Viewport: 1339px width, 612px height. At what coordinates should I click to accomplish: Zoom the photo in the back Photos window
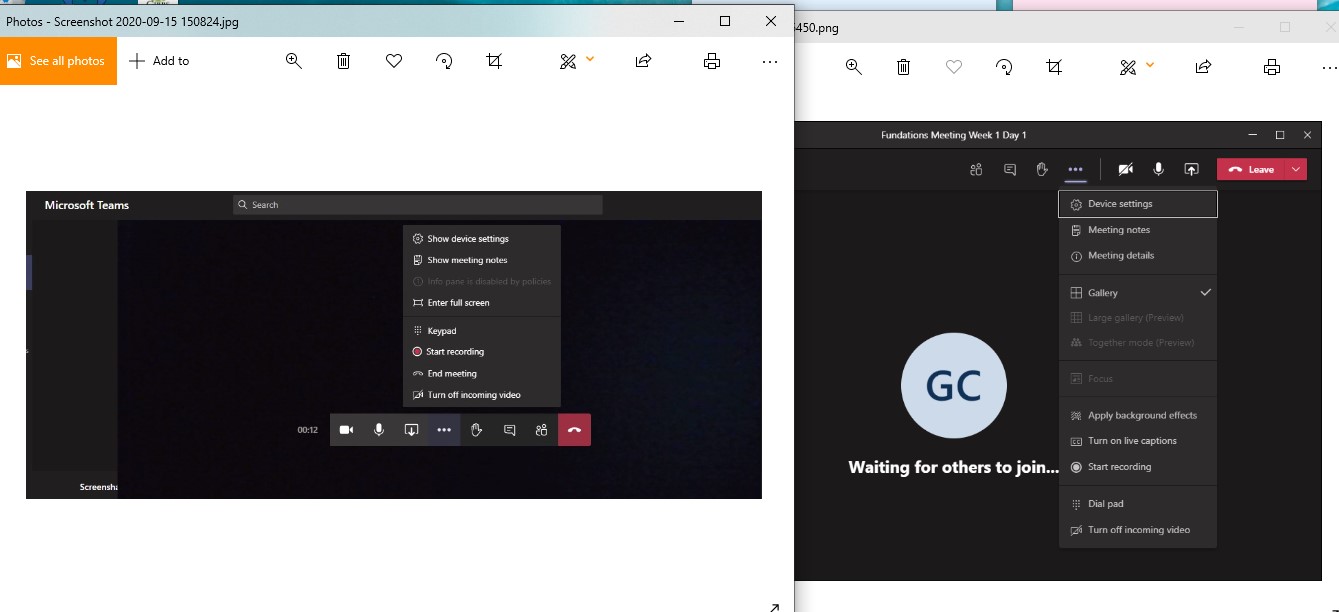pos(853,67)
